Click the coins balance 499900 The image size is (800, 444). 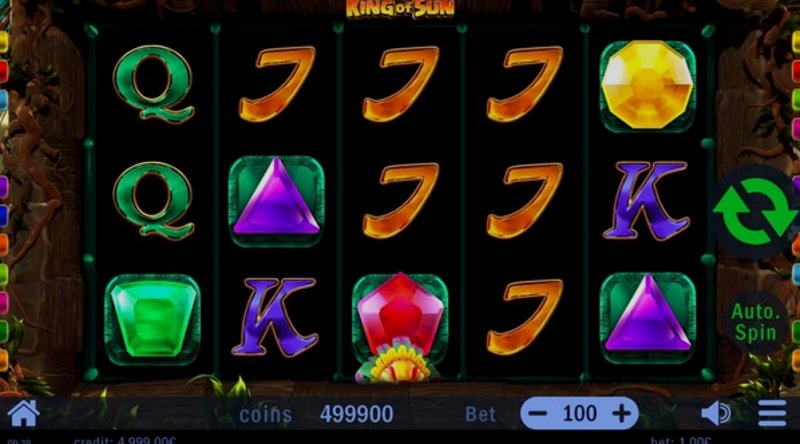click(x=357, y=414)
